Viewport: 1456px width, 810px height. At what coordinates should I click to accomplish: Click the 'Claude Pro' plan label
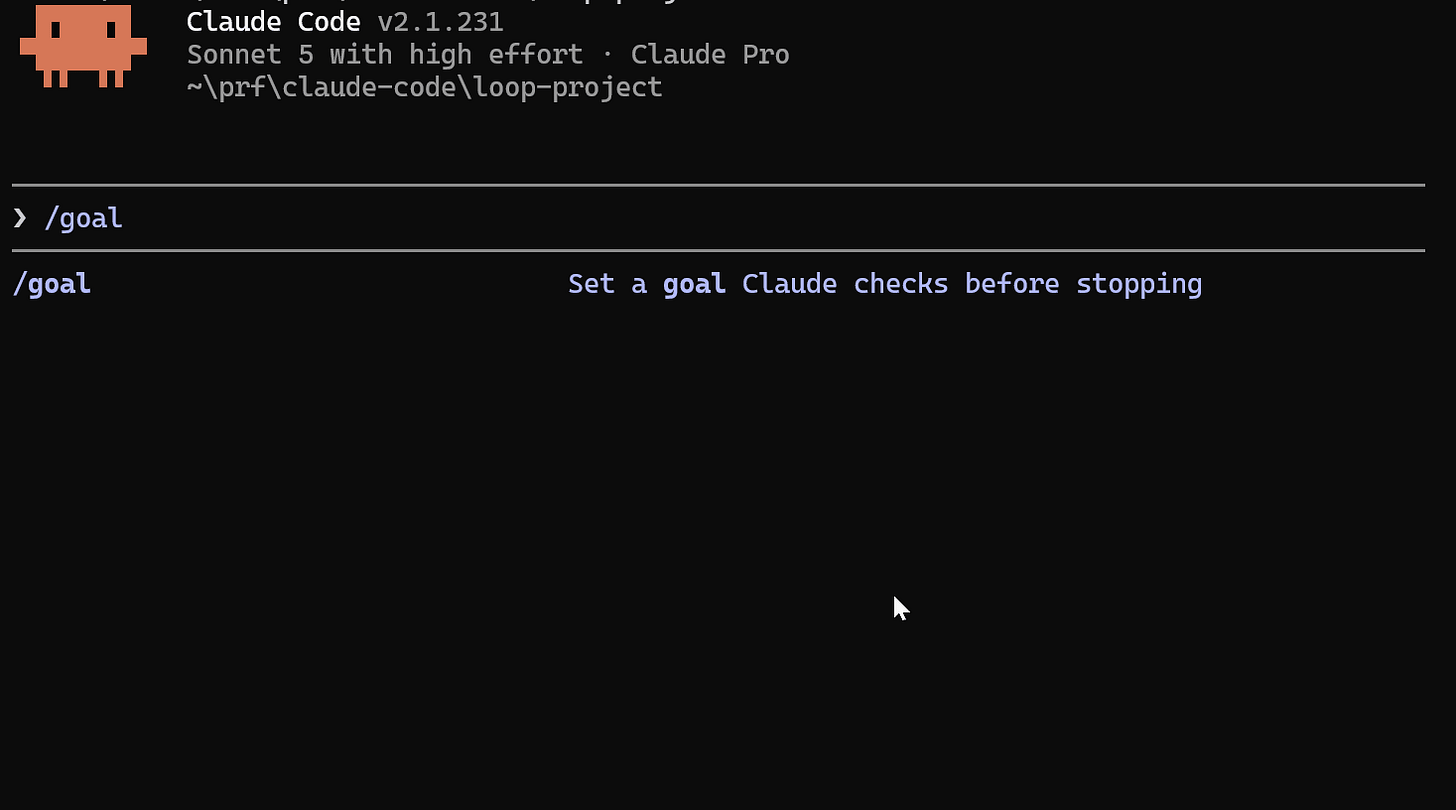[710, 54]
